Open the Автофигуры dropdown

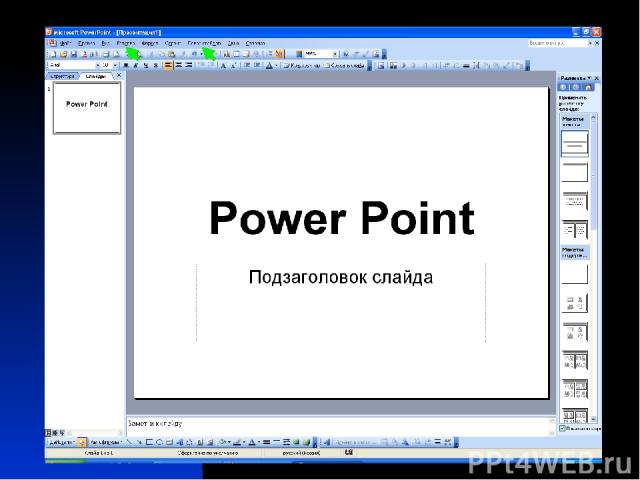coord(106,442)
